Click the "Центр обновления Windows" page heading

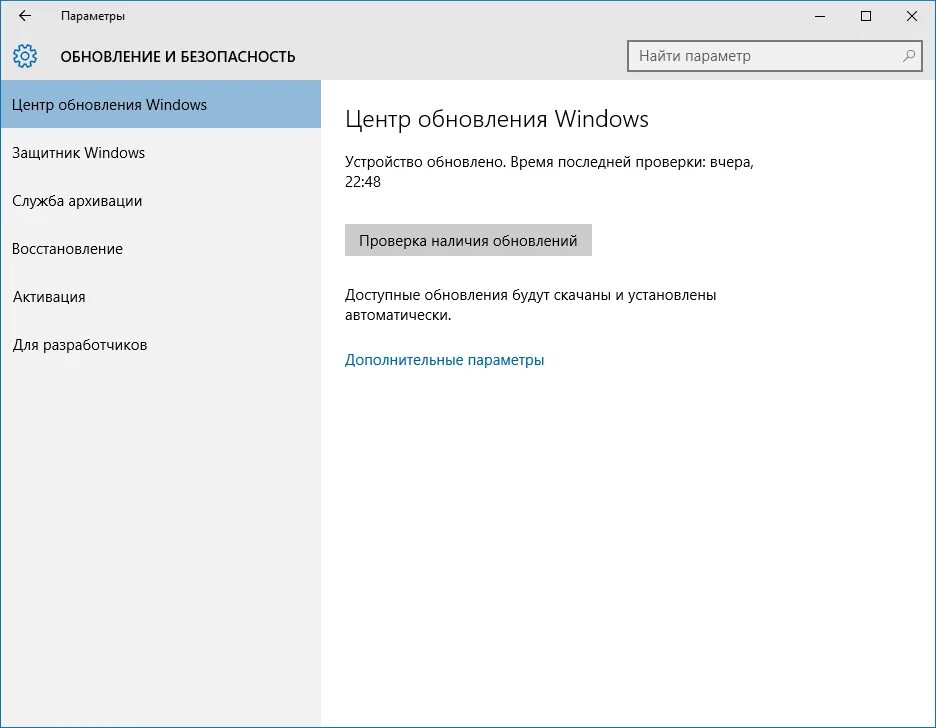pyautogui.click(x=497, y=119)
